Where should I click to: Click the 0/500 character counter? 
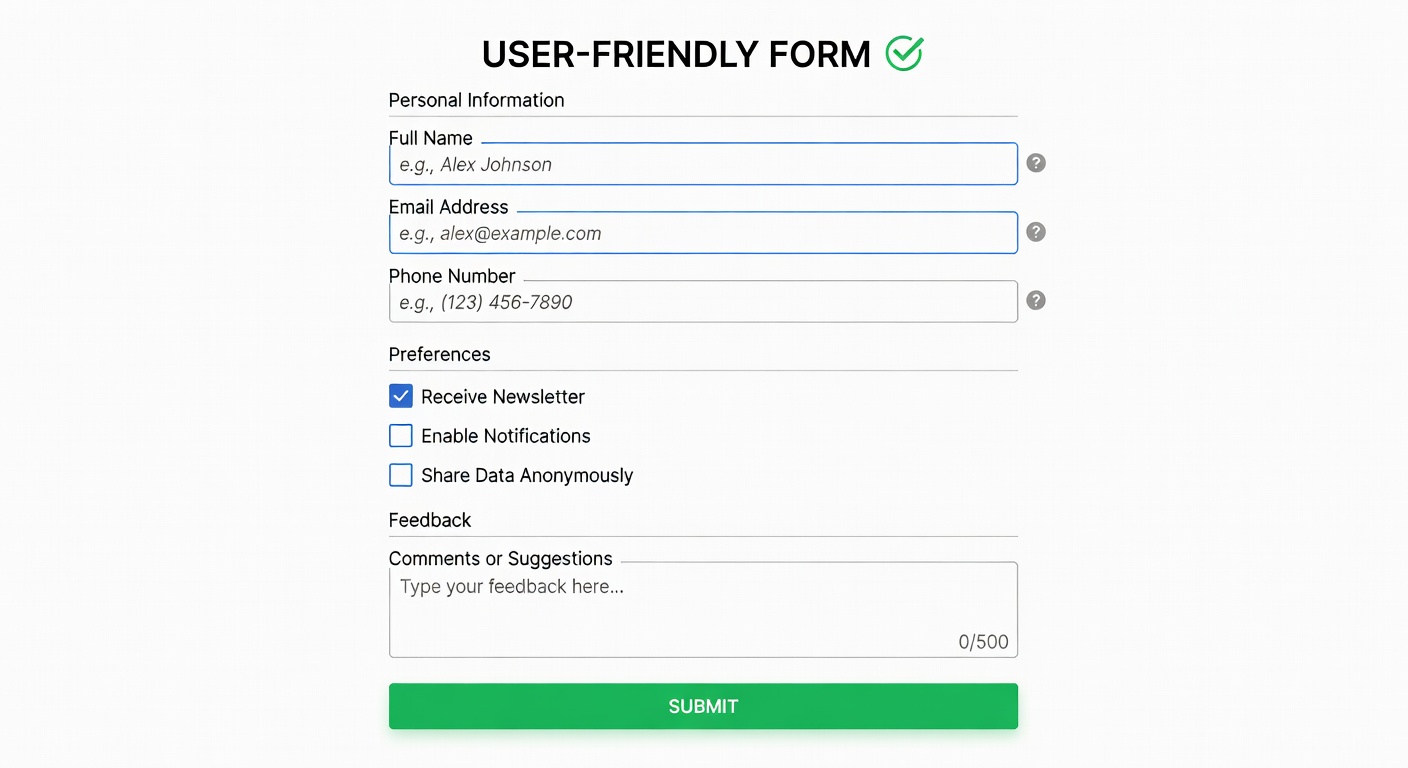coord(983,642)
